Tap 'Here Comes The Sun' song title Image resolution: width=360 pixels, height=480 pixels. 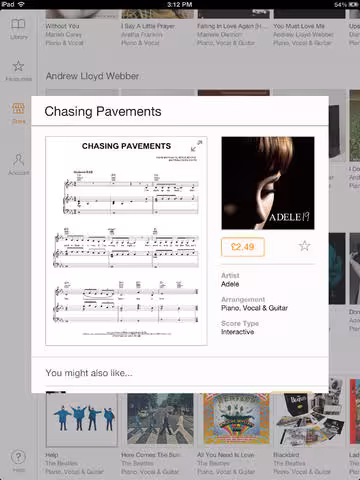tap(151, 455)
